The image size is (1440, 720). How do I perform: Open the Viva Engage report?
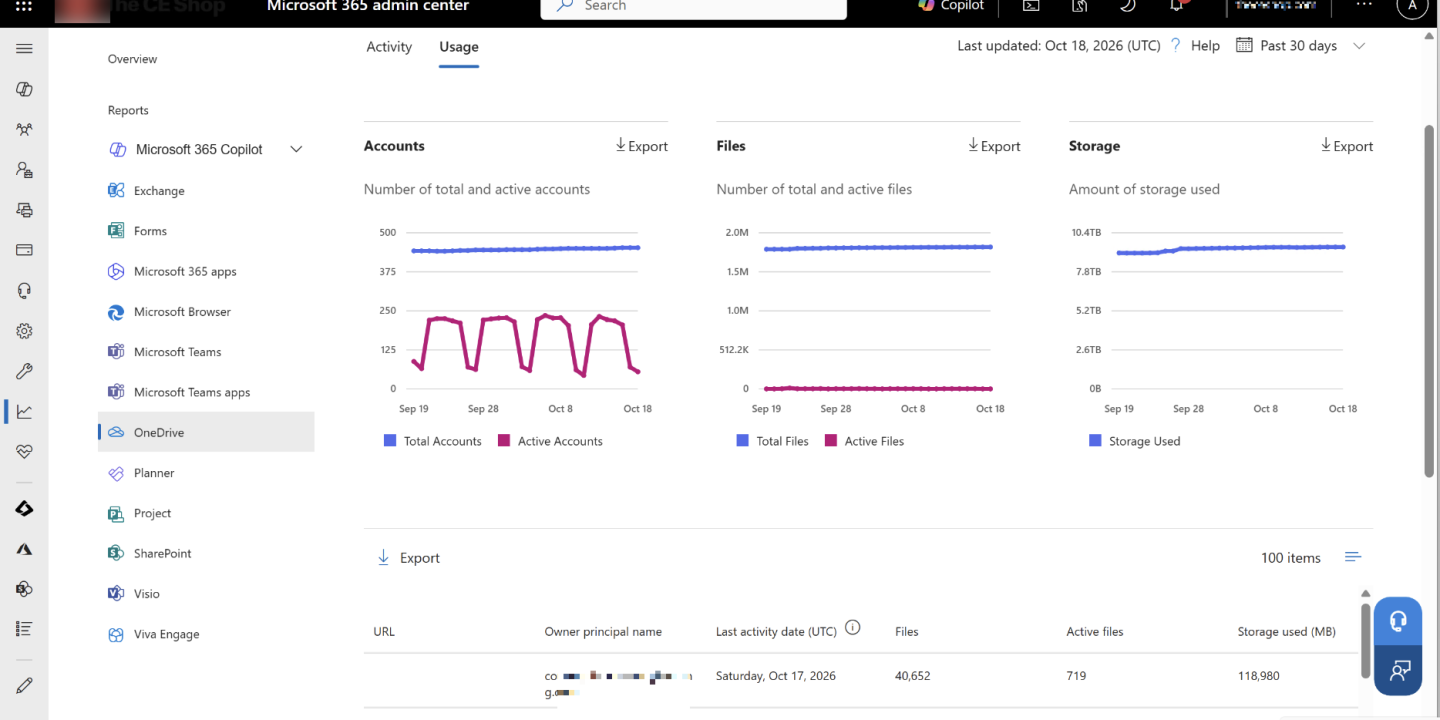click(x=166, y=634)
